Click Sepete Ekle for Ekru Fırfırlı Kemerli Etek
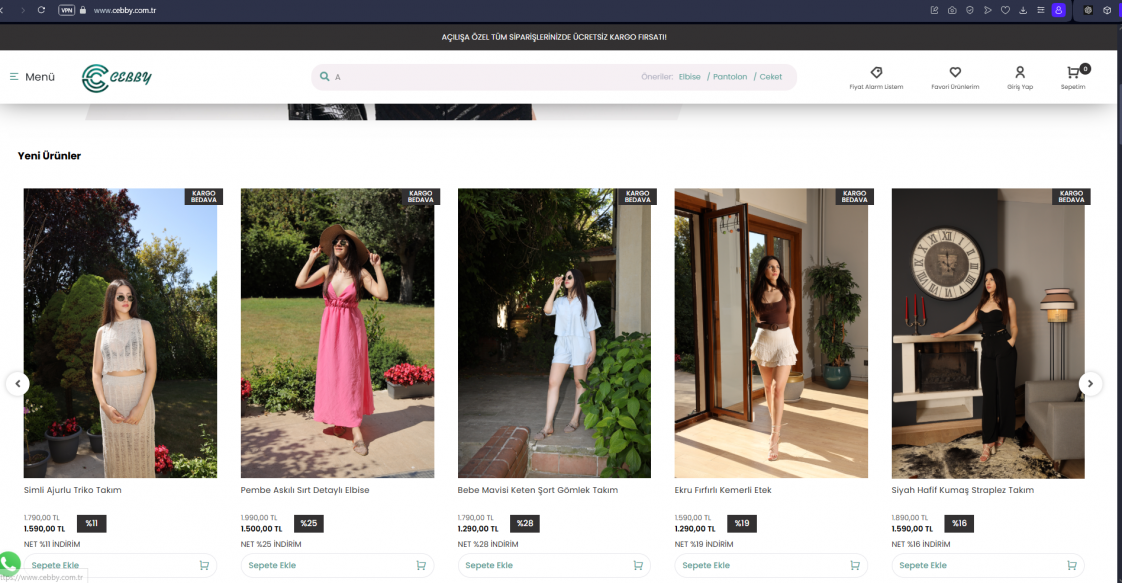The width and height of the screenshot is (1122, 583). (x=771, y=565)
